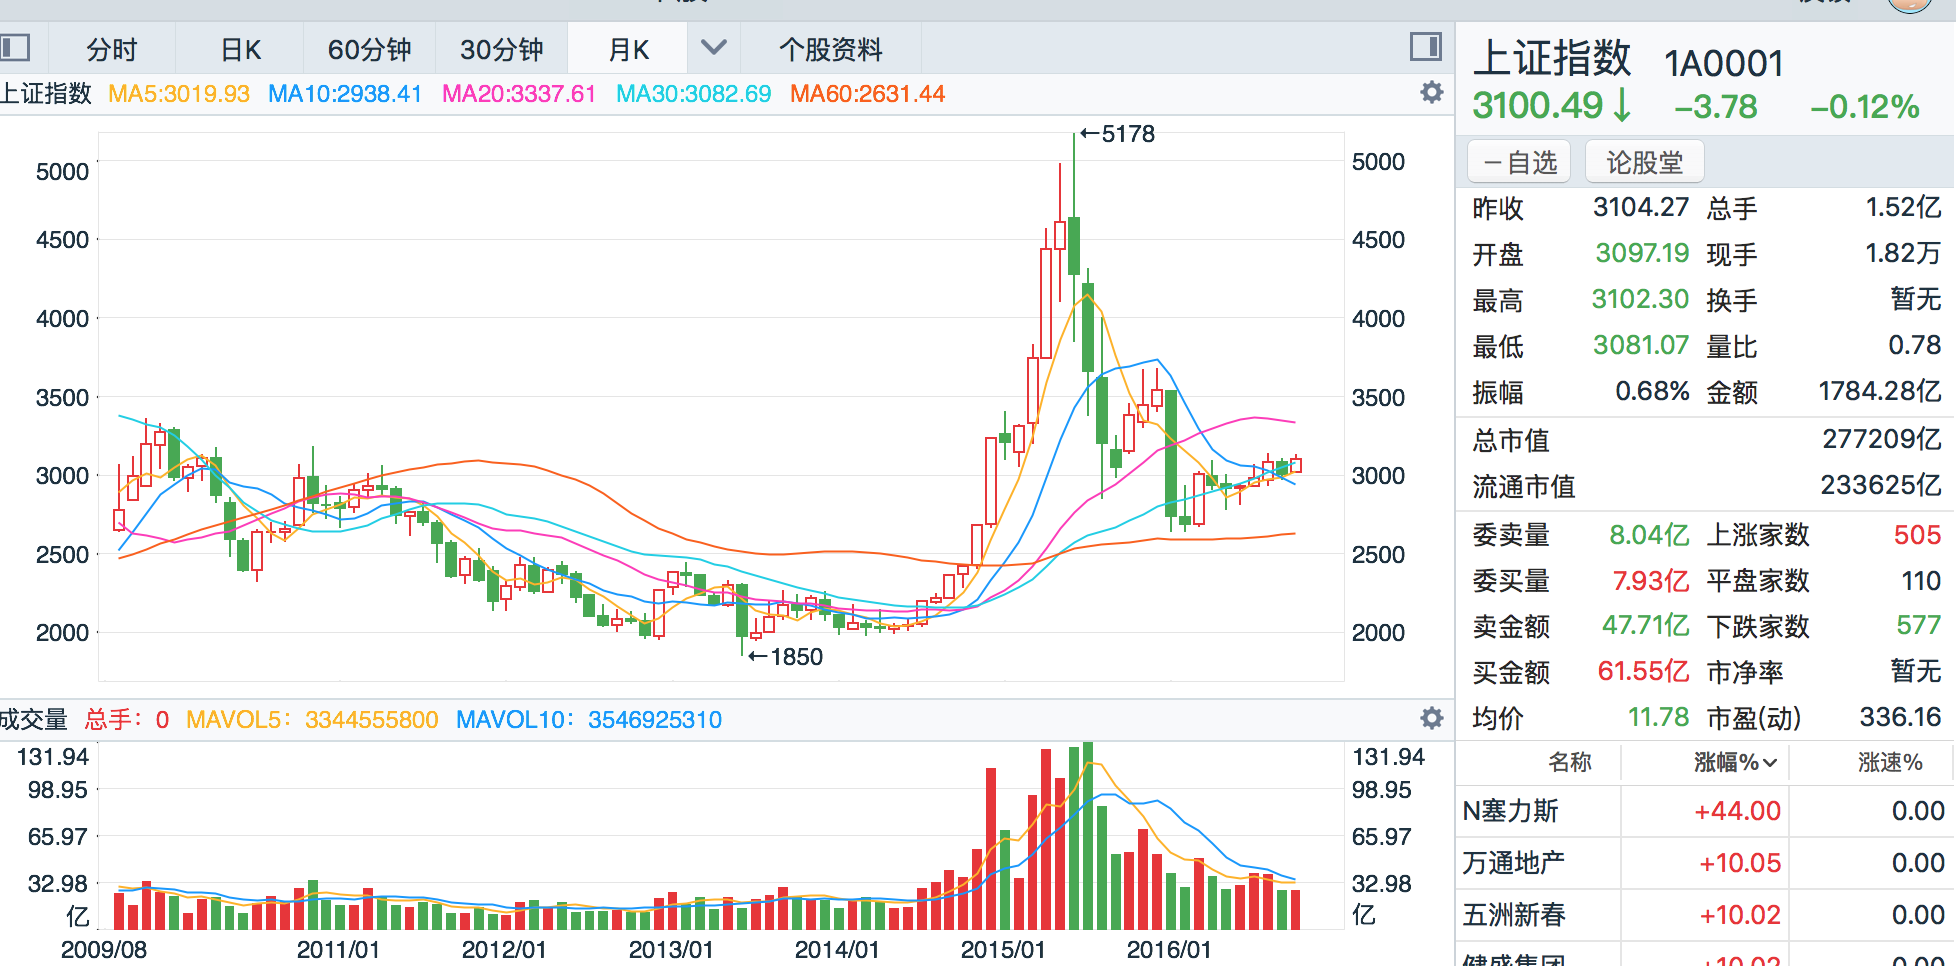This screenshot has height=966, width=1956.
Task: Open the K-line chart settings gear
Action: pyautogui.click(x=1432, y=93)
